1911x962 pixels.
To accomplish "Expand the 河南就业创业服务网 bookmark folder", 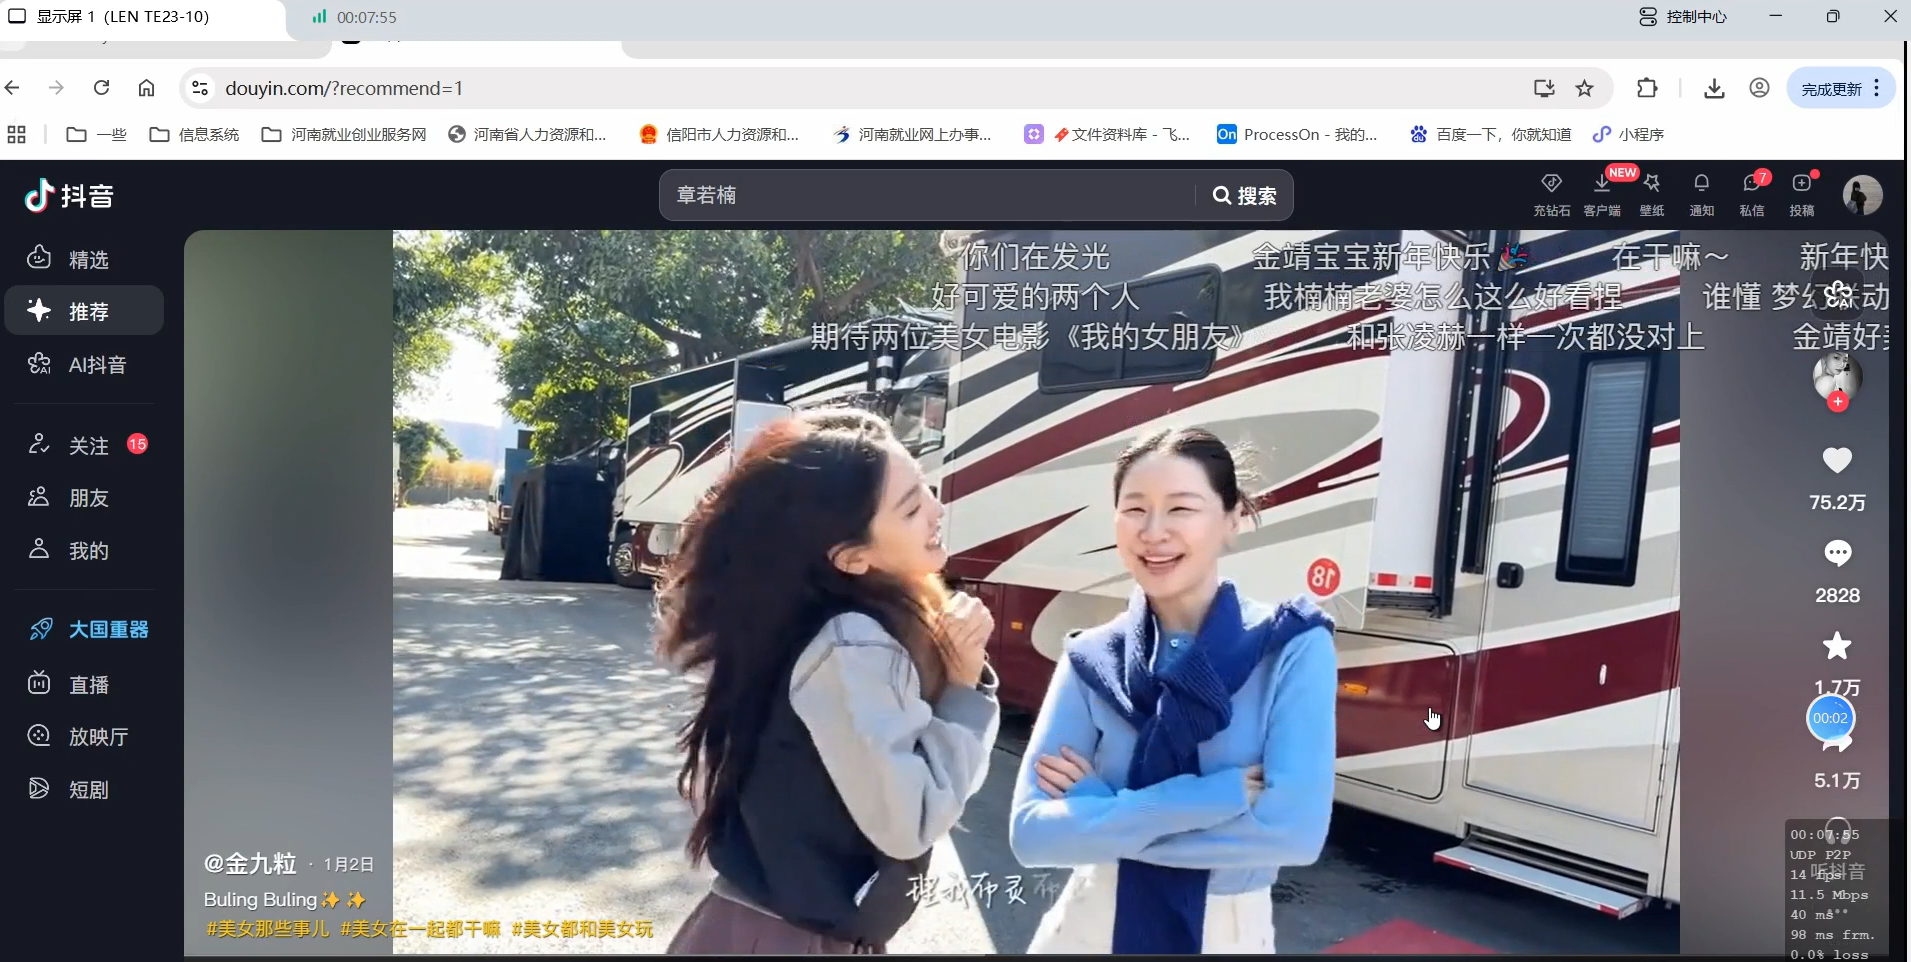I will coord(344,134).
